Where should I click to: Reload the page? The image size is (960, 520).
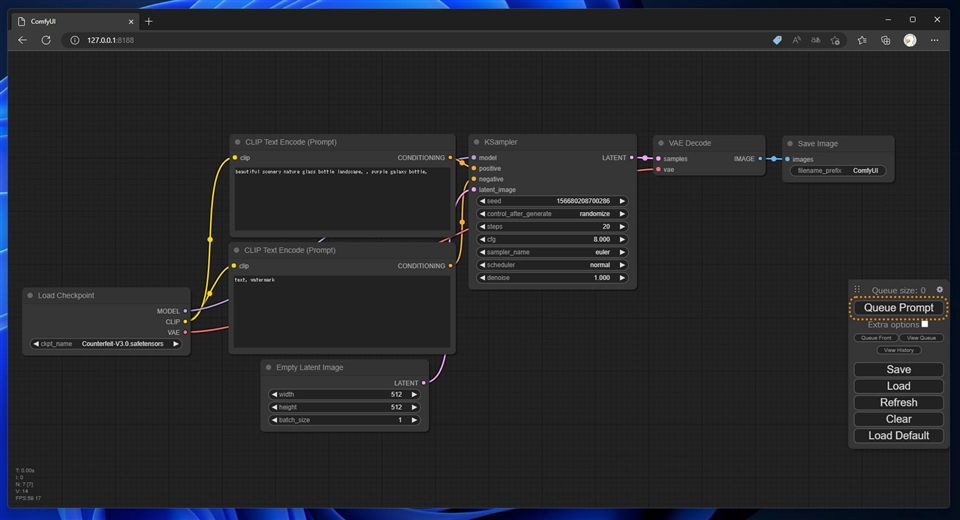[46, 40]
